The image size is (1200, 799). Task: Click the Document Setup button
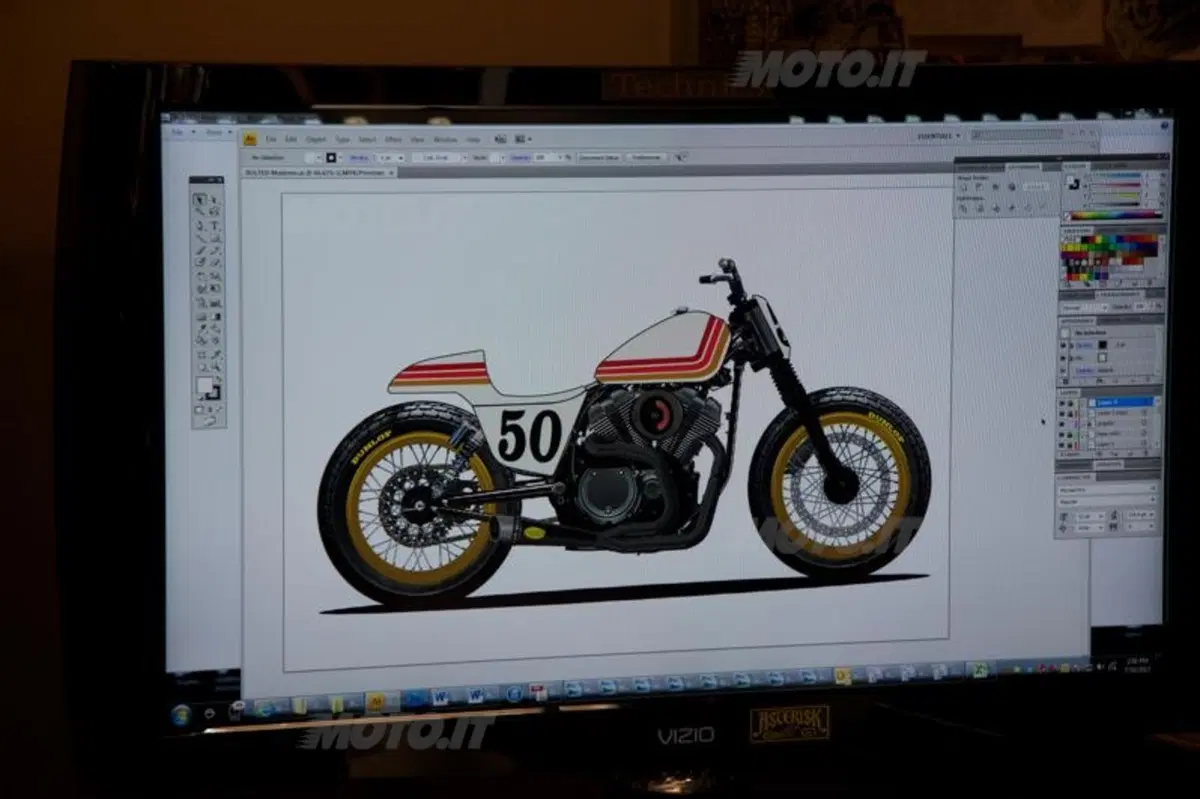(599, 158)
